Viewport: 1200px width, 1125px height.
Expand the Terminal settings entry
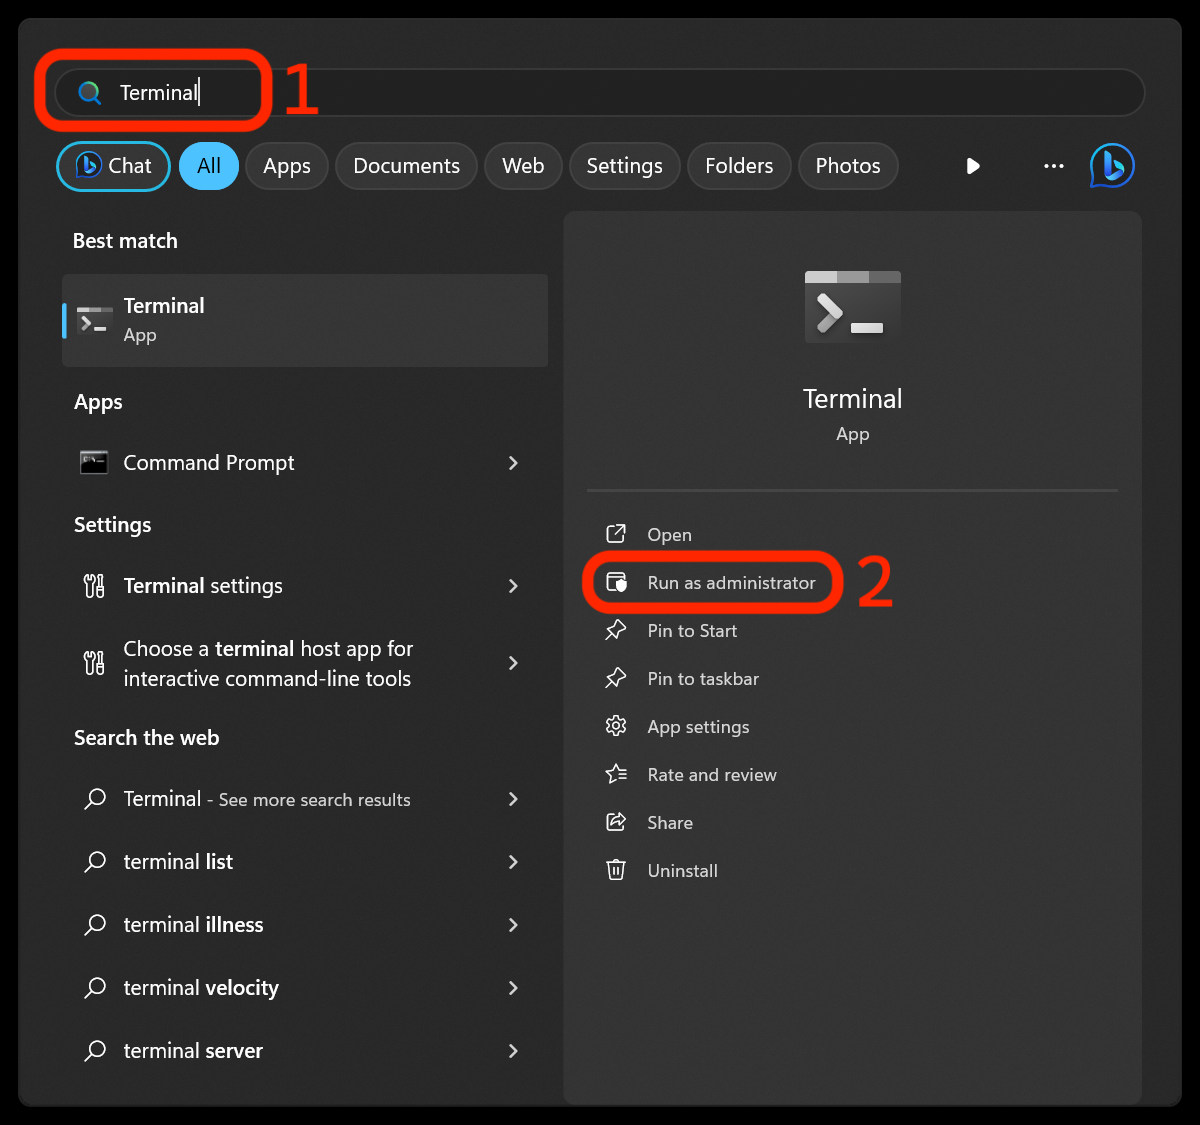point(513,586)
